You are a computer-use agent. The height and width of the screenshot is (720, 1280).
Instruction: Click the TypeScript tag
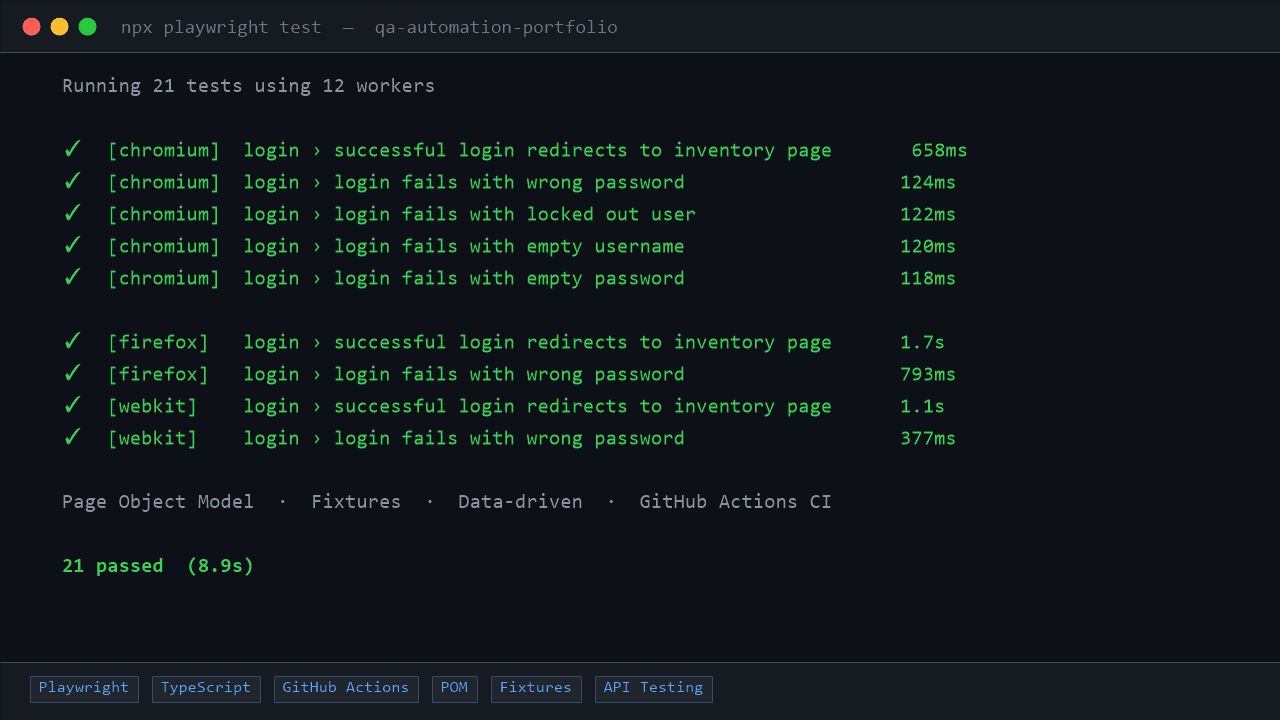[206, 689]
